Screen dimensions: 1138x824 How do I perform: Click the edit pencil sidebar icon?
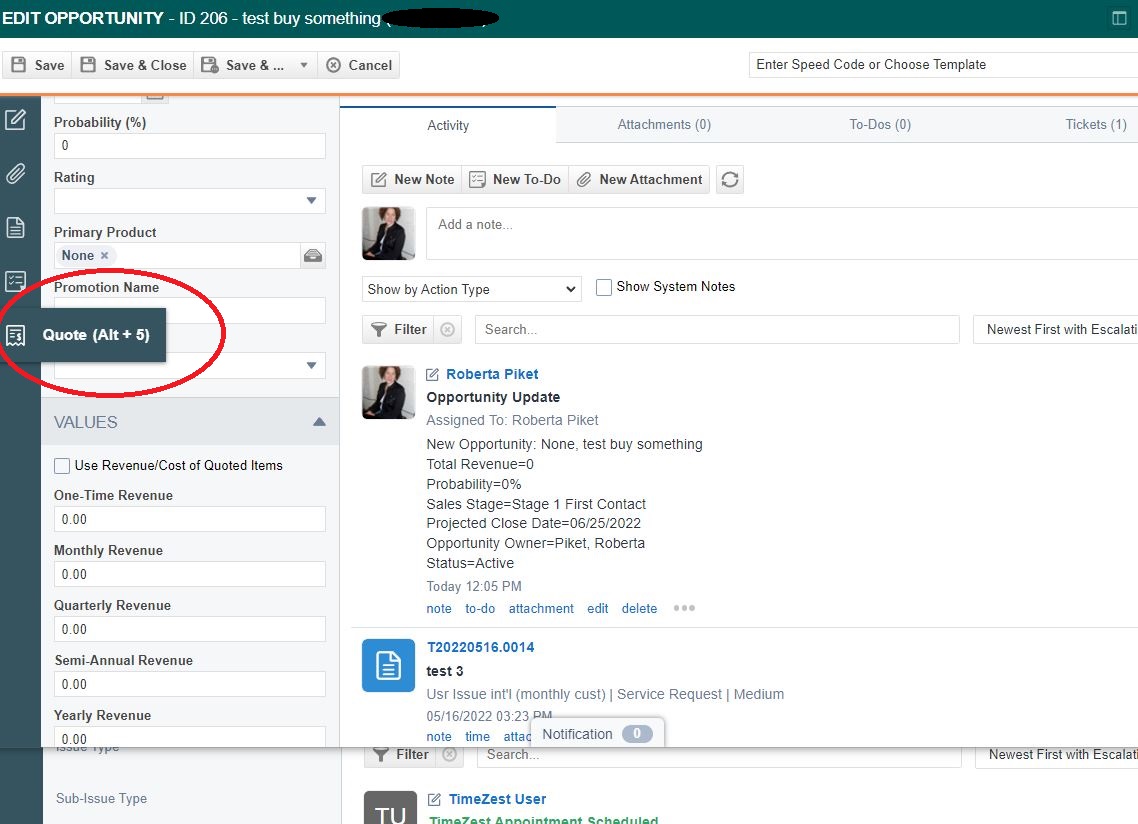pyautogui.click(x=15, y=120)
